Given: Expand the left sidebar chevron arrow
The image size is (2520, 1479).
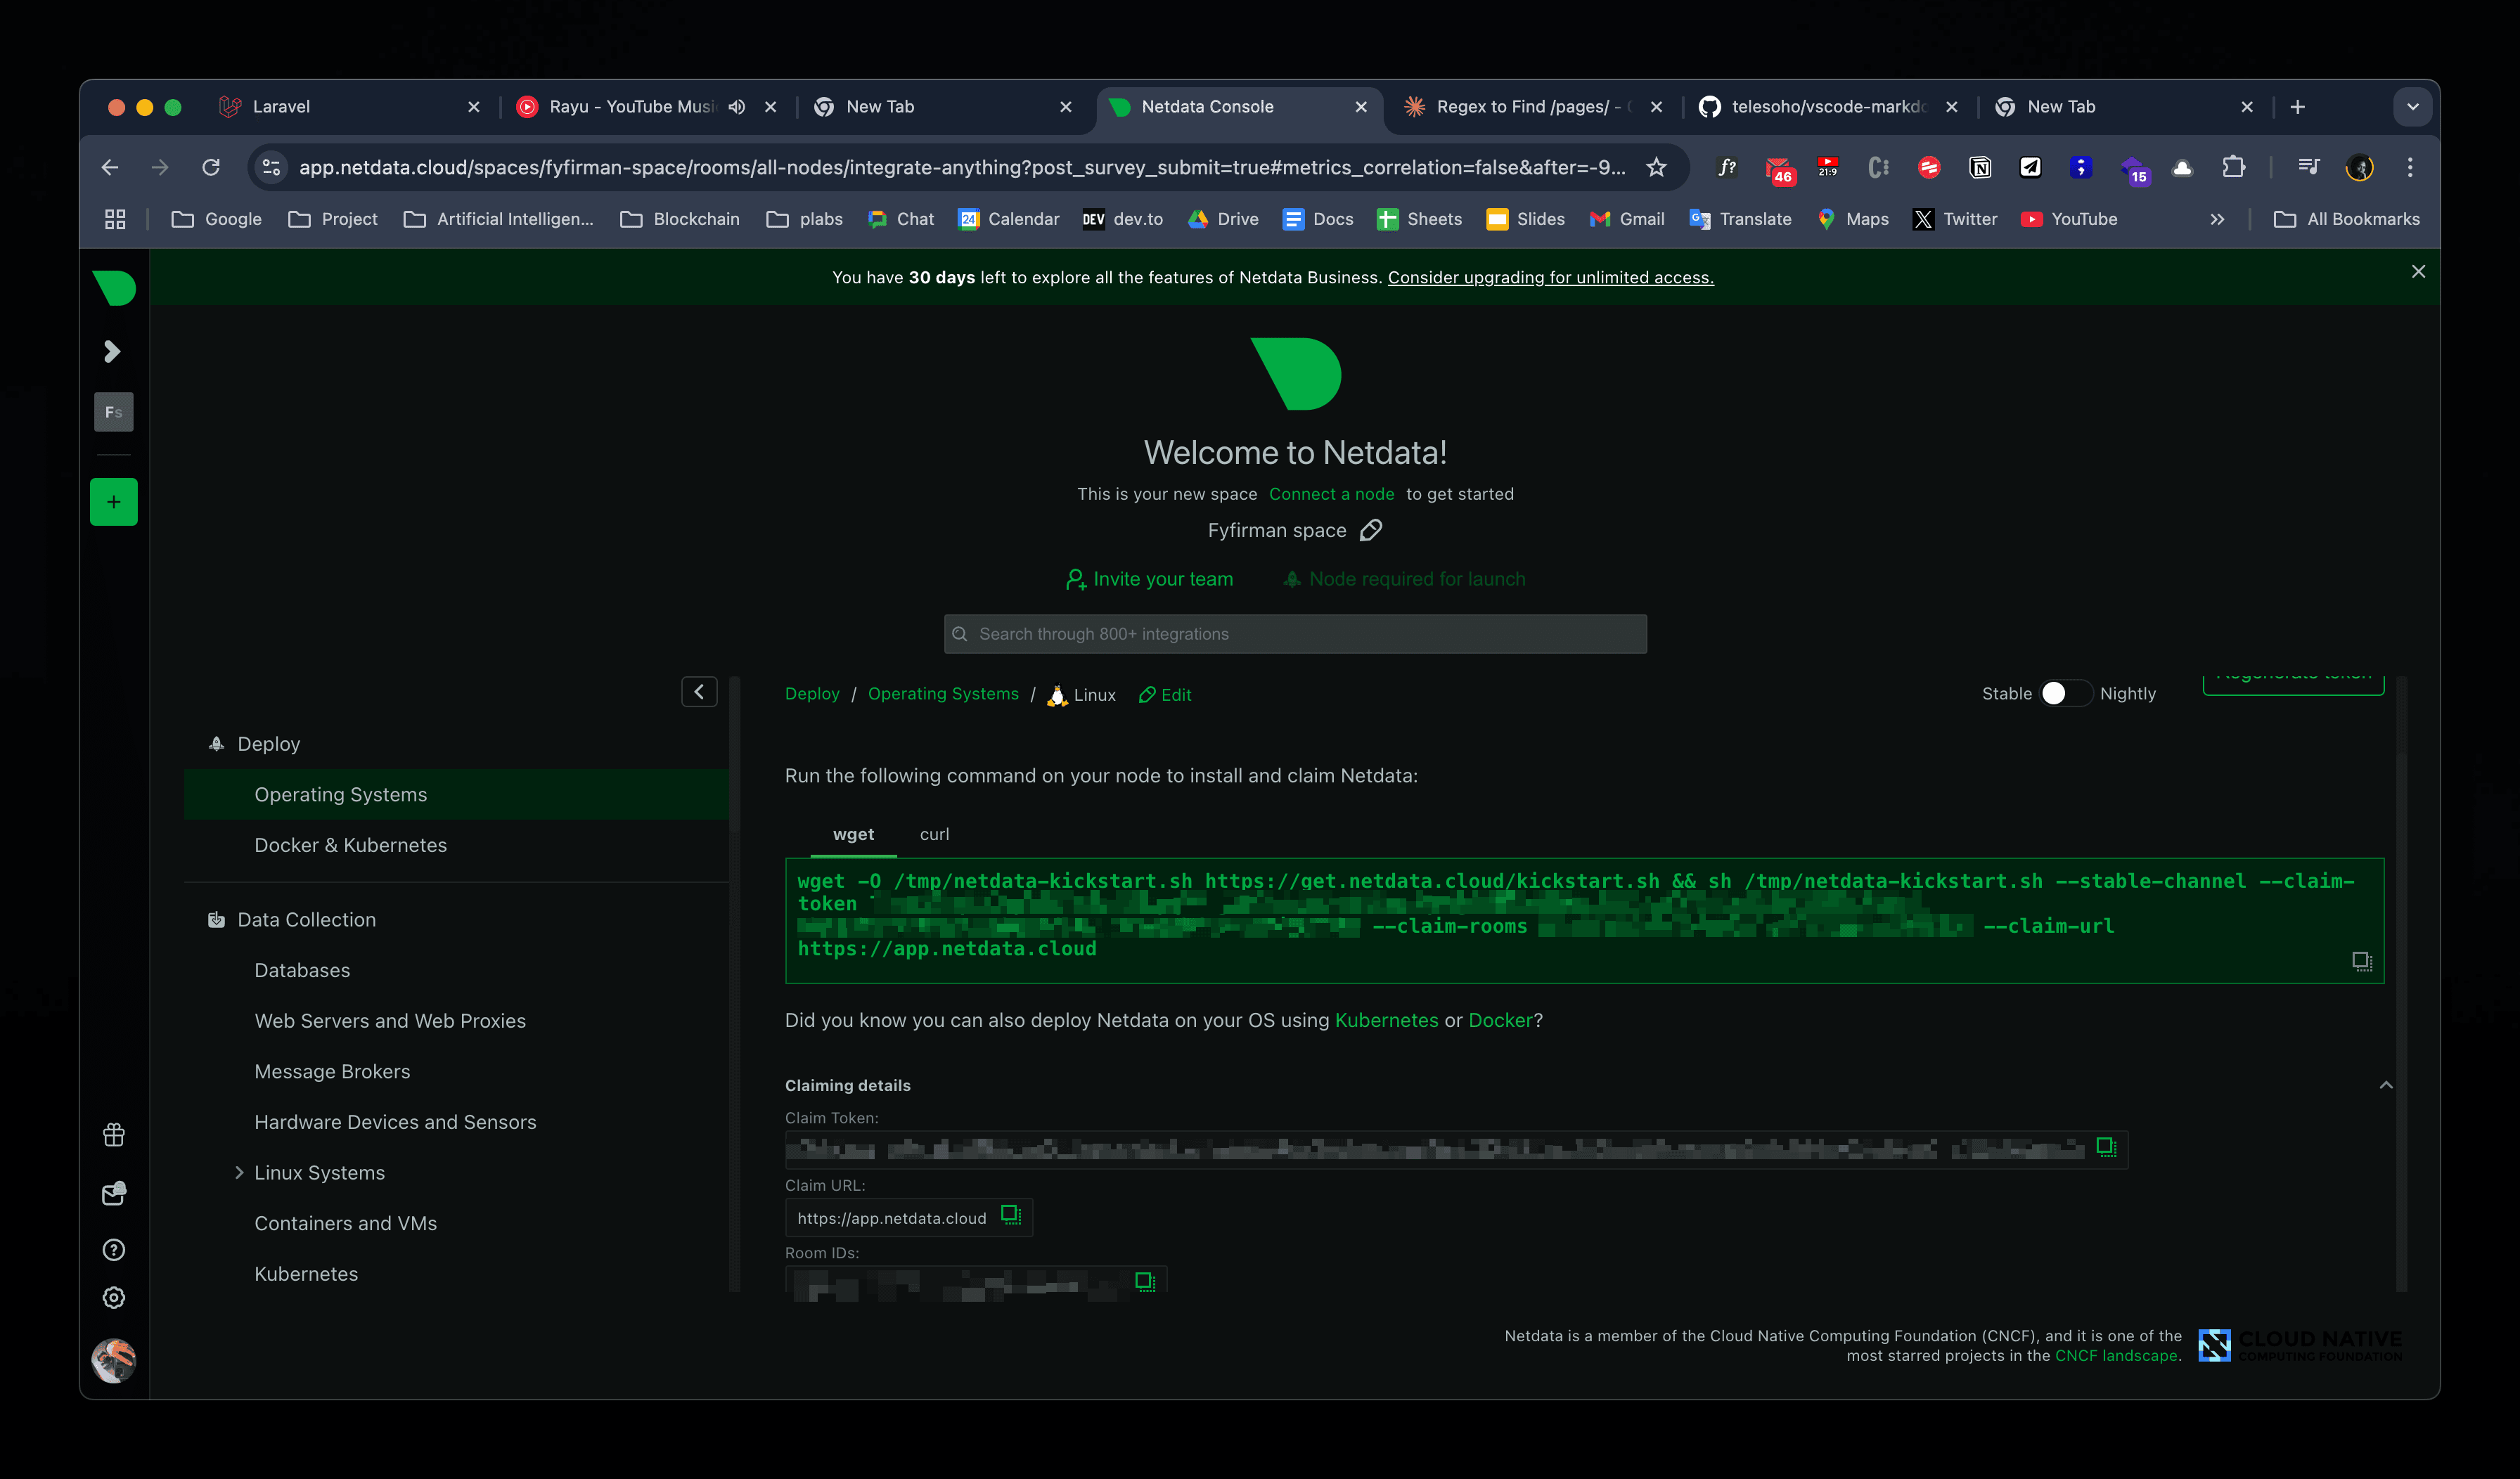Looking at the screenshot, I should [x=112, y=351].
